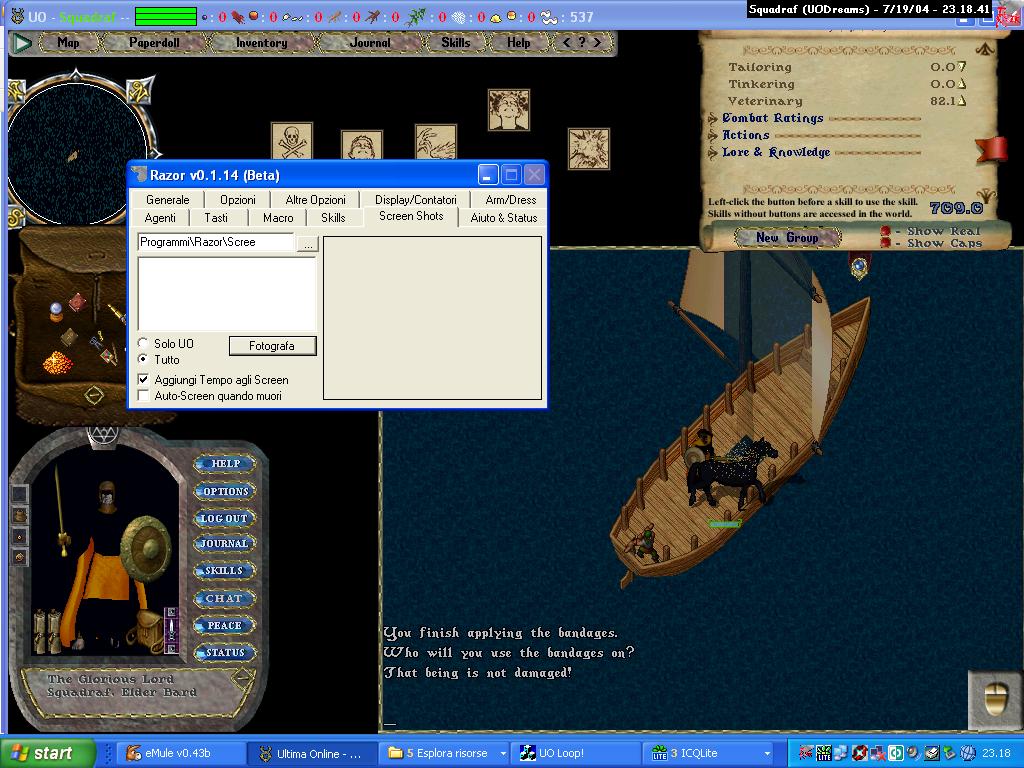Toggle the Show Real red gem
The image size is (1024, 768).
tap(886, 231)
